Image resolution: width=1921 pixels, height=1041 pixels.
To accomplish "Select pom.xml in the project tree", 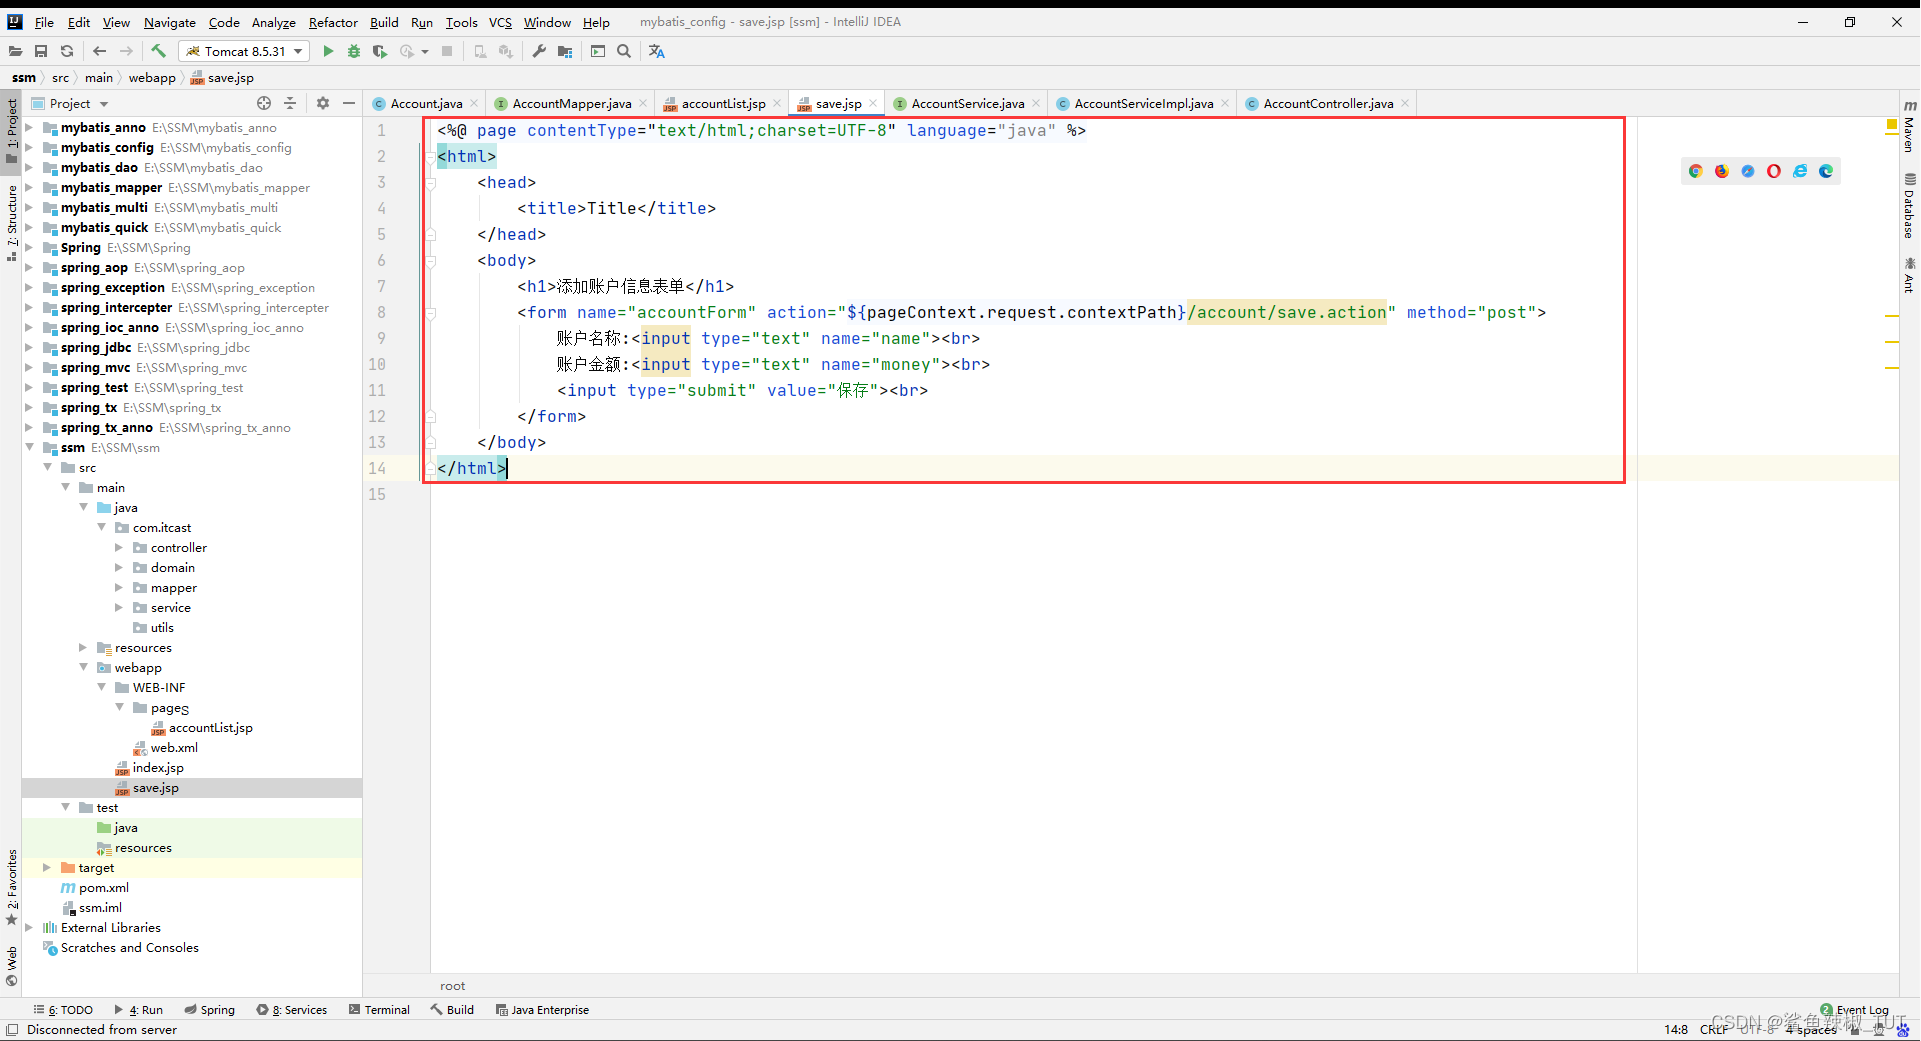I will (104, 887).
